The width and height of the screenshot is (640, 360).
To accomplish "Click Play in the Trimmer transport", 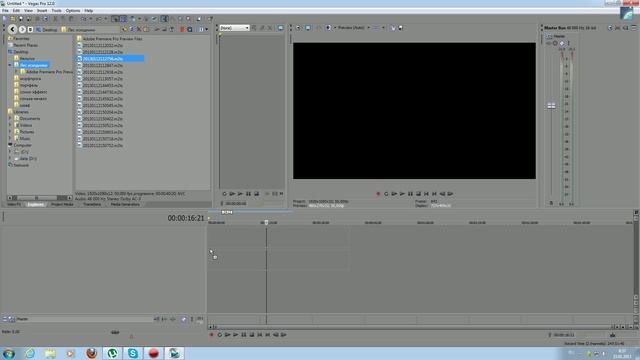I will [240, 194].
